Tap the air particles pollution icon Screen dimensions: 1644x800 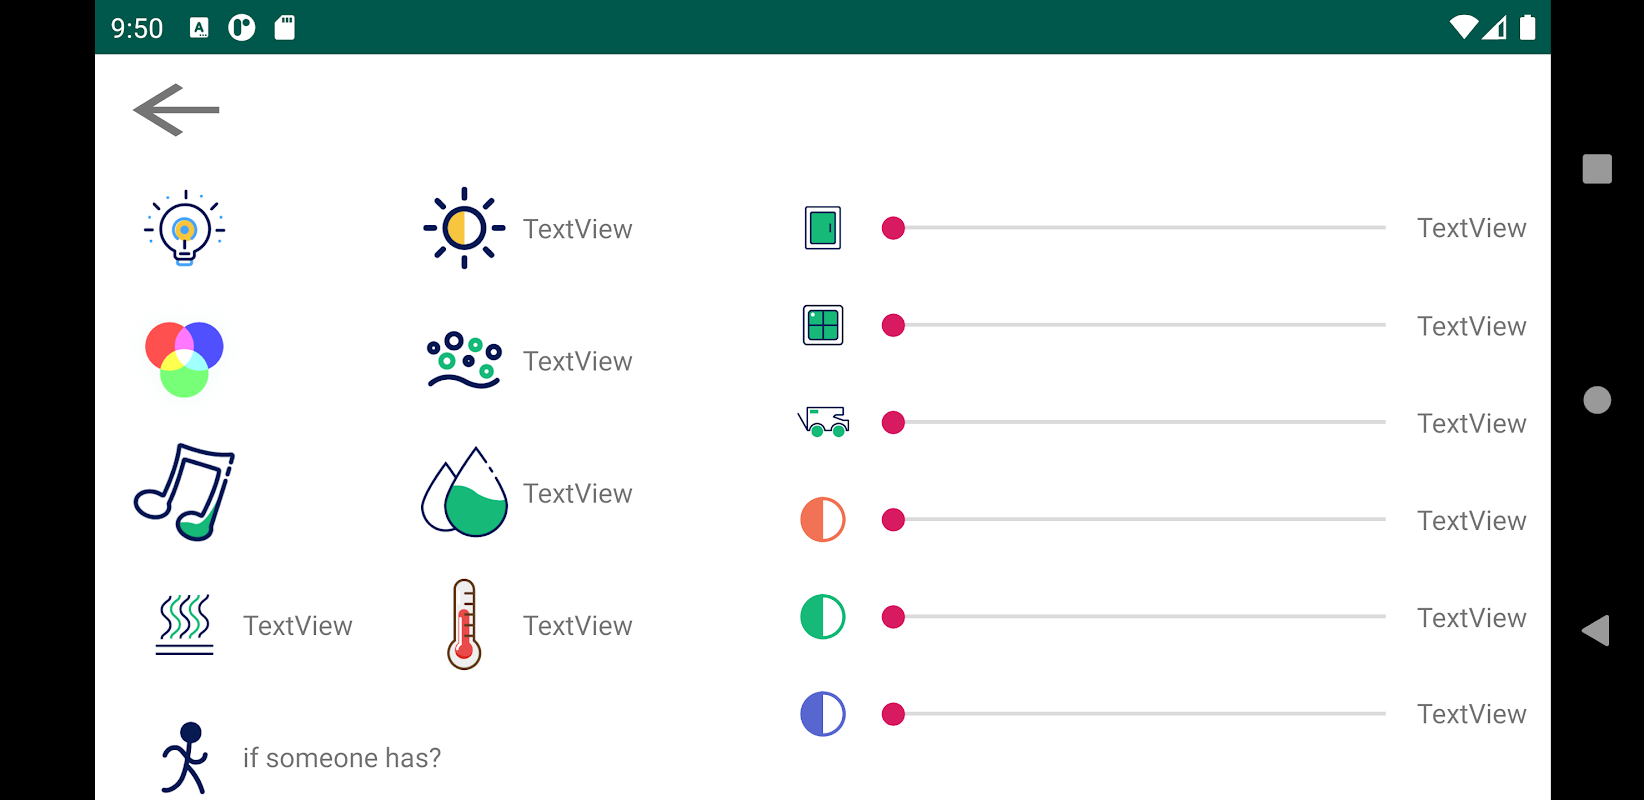(464, 361)
